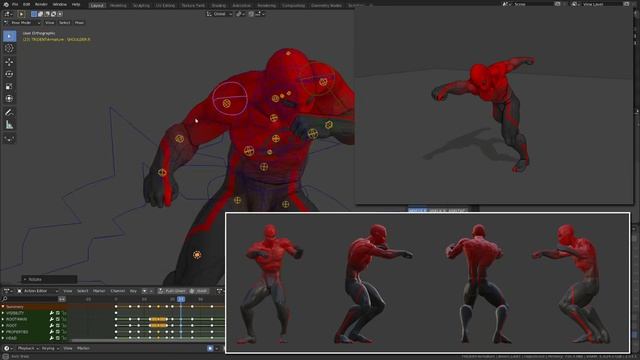Open the Action Editor Key menu

click(x=133, y=291)
